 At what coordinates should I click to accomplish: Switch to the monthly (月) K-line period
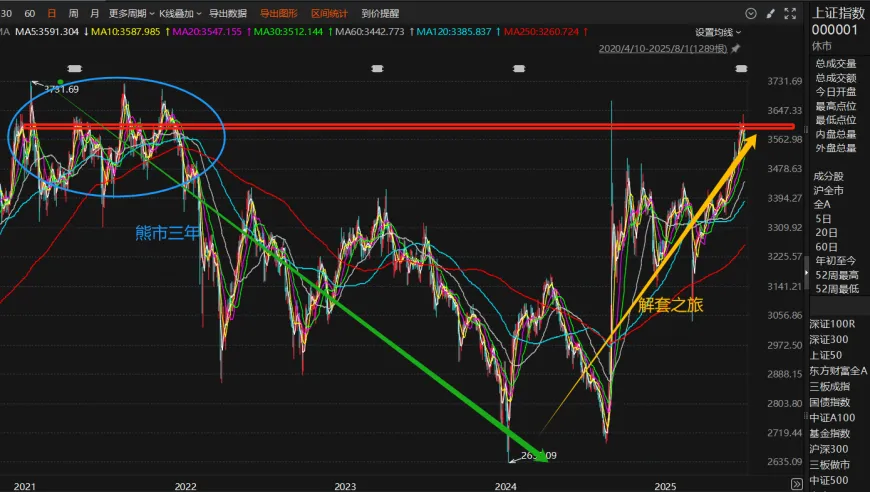[x=94, y=14]
